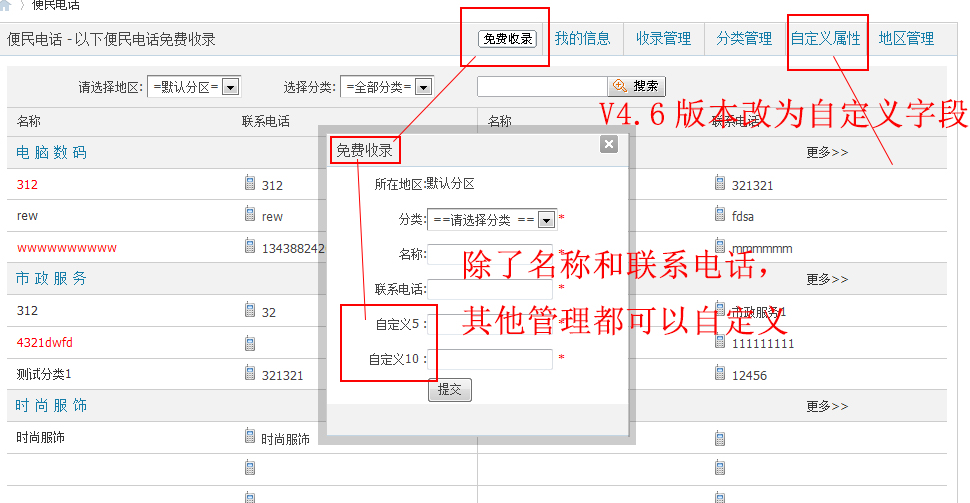Screen dimensions: 970x503
Task: Click the red 312 entry name
Action: pyautogui.click(x=27, y=184)
